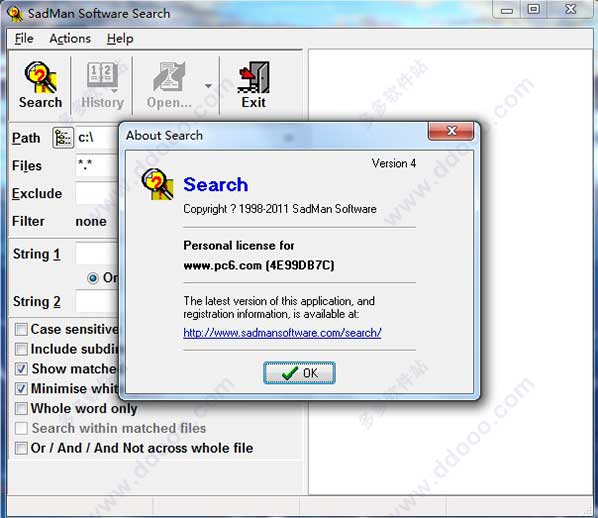Screen dimensions: 598x518
Task: Click the String 1 input field
Action: click(97, 254)
